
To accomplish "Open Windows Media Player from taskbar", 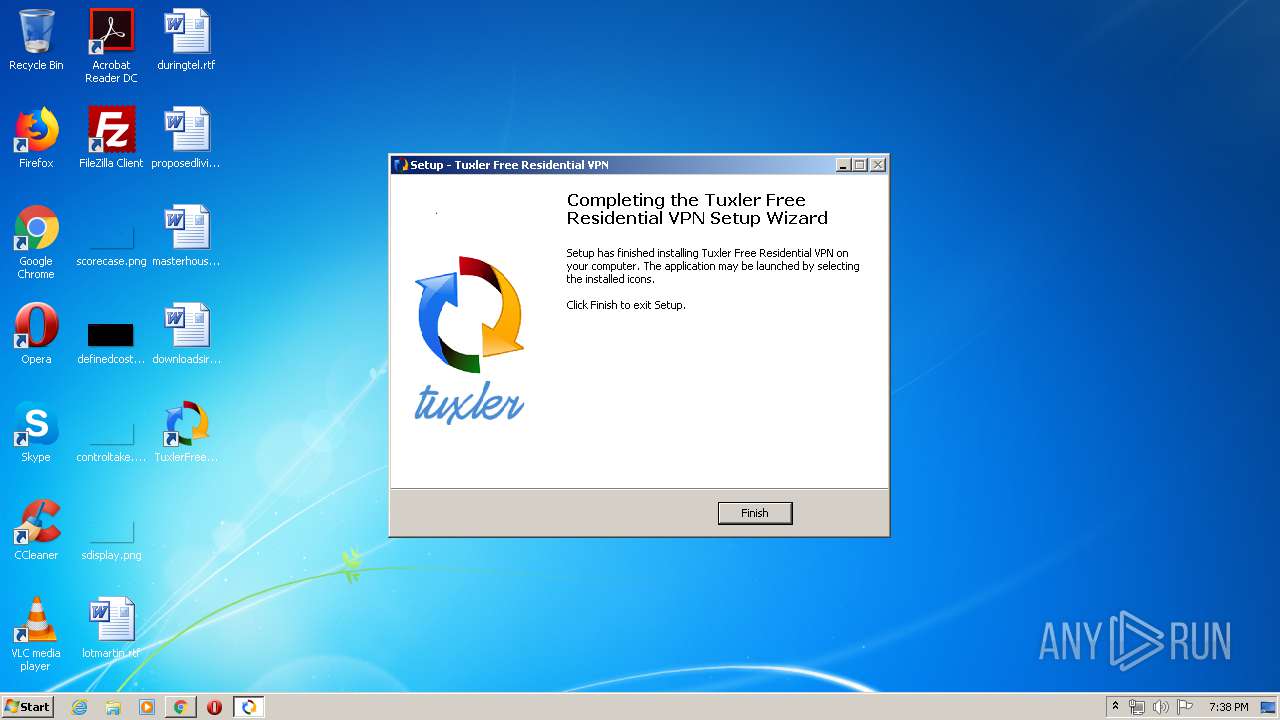I will tap(147, 707).
